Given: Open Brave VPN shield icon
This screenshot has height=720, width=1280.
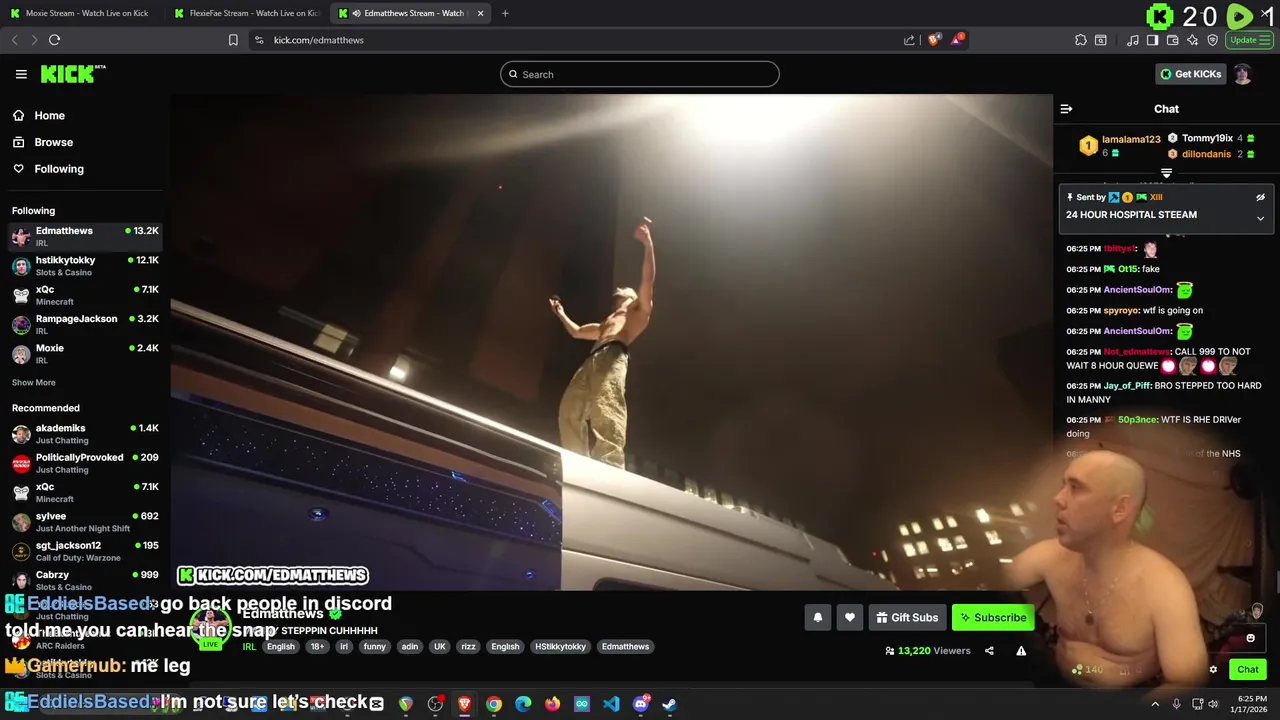Looking at the screenshot, I should point(1213,40).
